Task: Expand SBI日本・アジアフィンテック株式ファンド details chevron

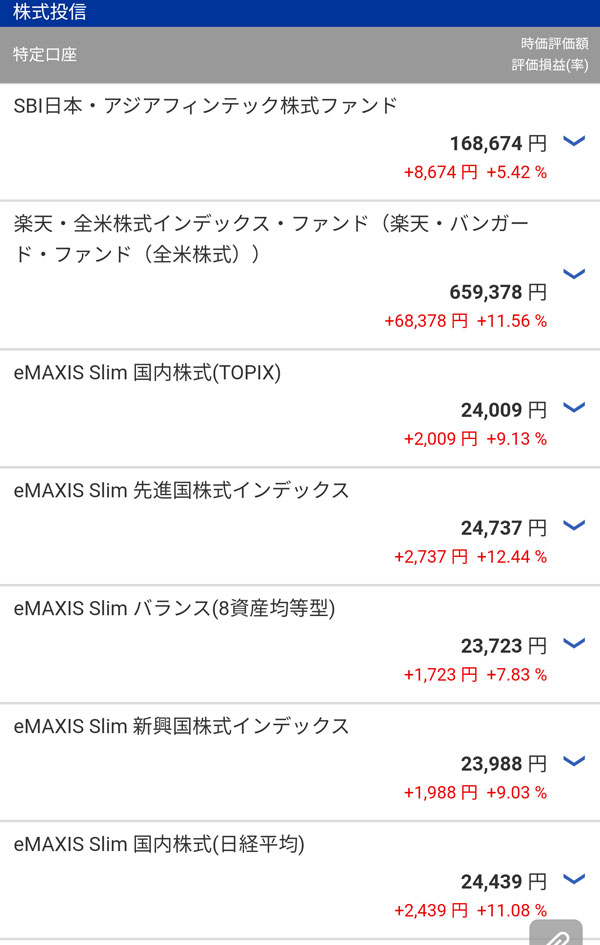Action: tap(574, 141)
